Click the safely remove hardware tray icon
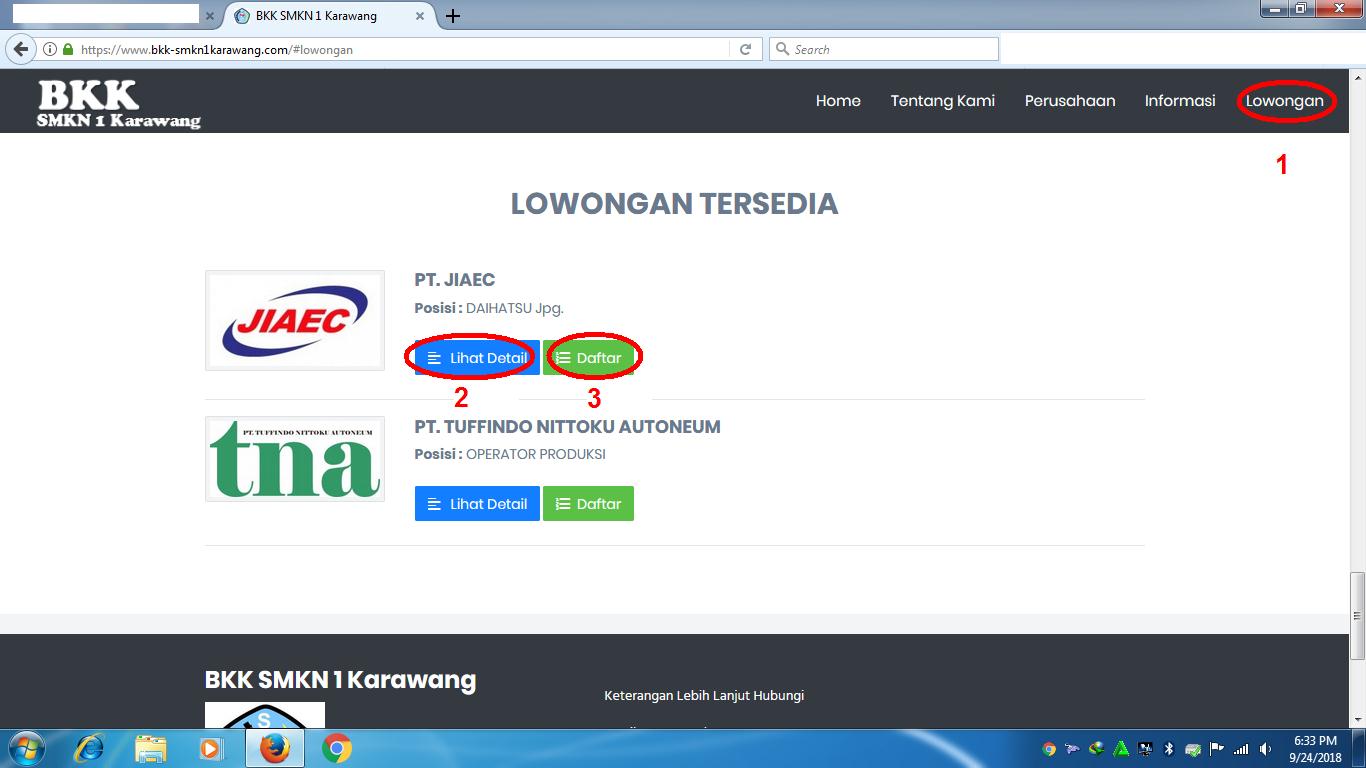Screen dimensions: 1366x768 click(x=1193, y=748)
